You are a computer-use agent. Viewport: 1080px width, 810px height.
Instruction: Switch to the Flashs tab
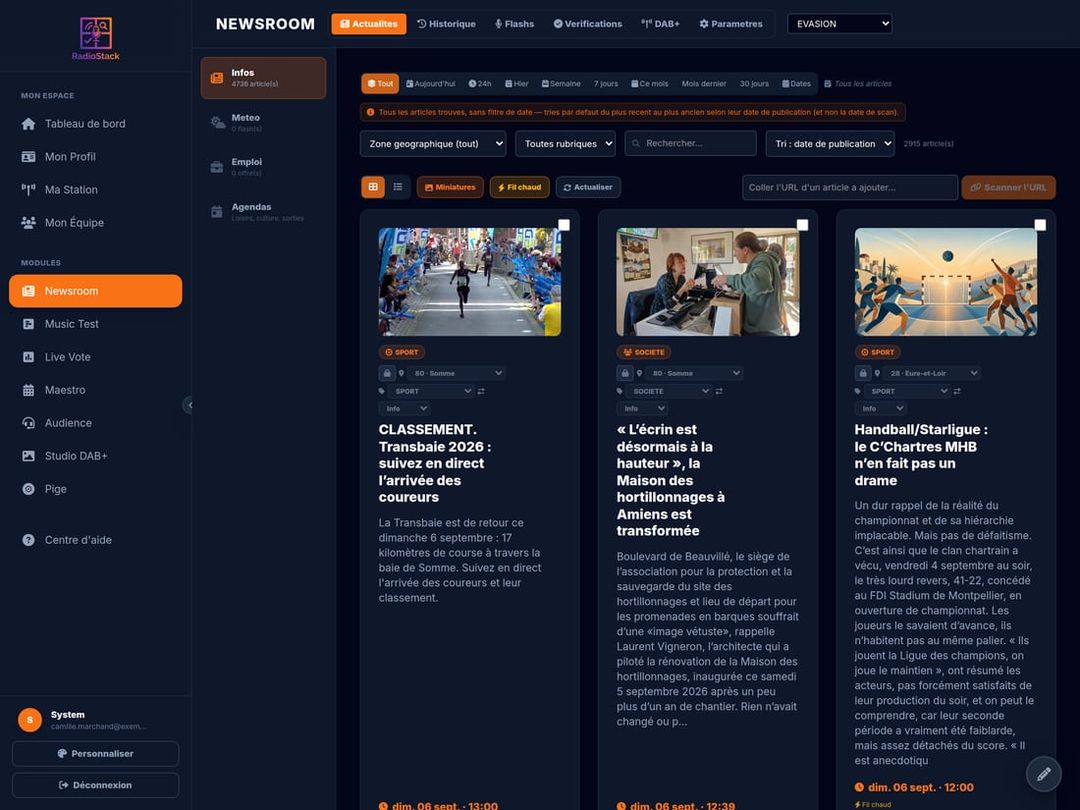click(515, 24)
